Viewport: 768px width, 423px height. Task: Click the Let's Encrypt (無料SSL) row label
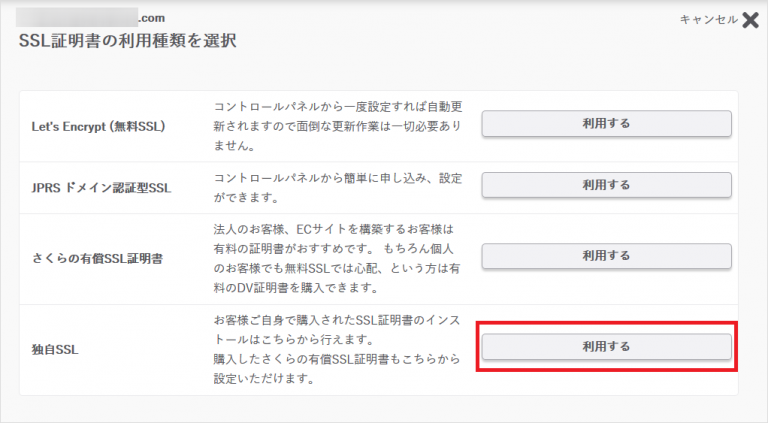99,127
